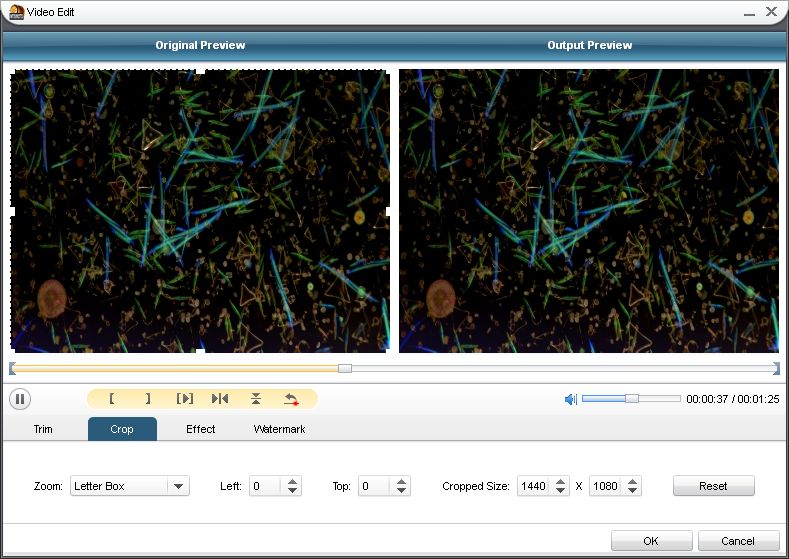Click the Output Preview video
This screenshot has width=789, height=559.
click(x=589, y=211)
